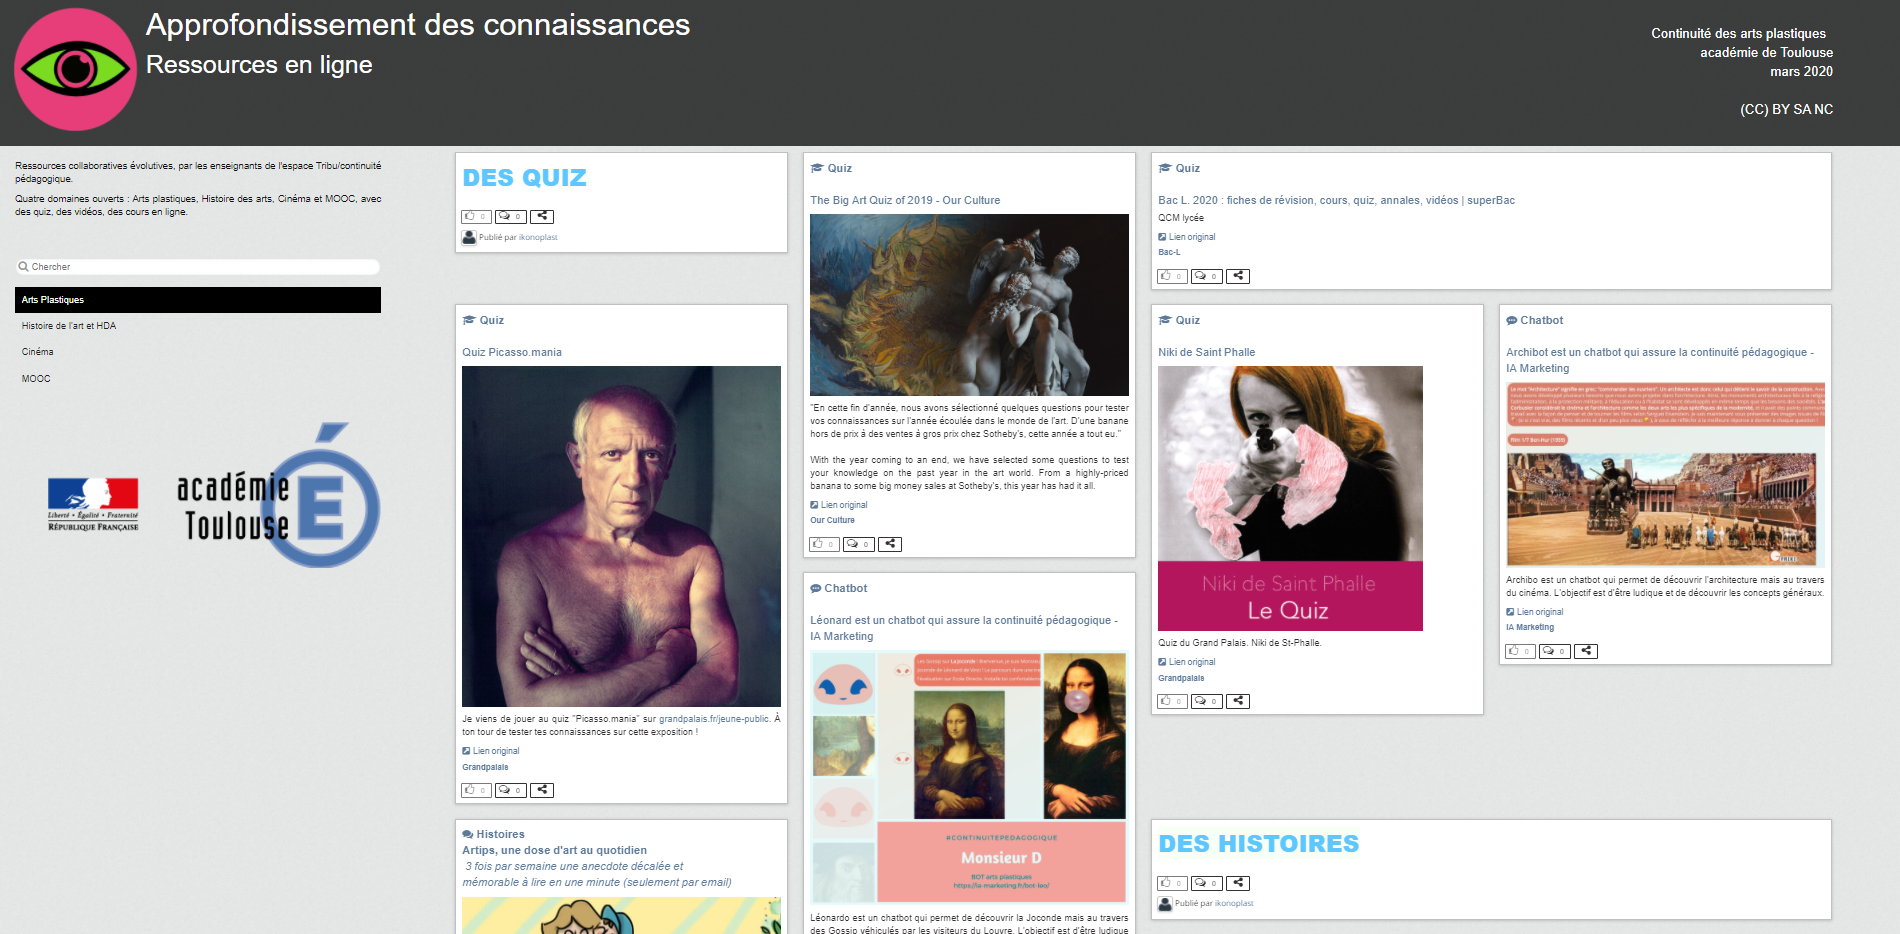Like the DES QUIZ header card
1900x934 pixels.
(476, 216)
